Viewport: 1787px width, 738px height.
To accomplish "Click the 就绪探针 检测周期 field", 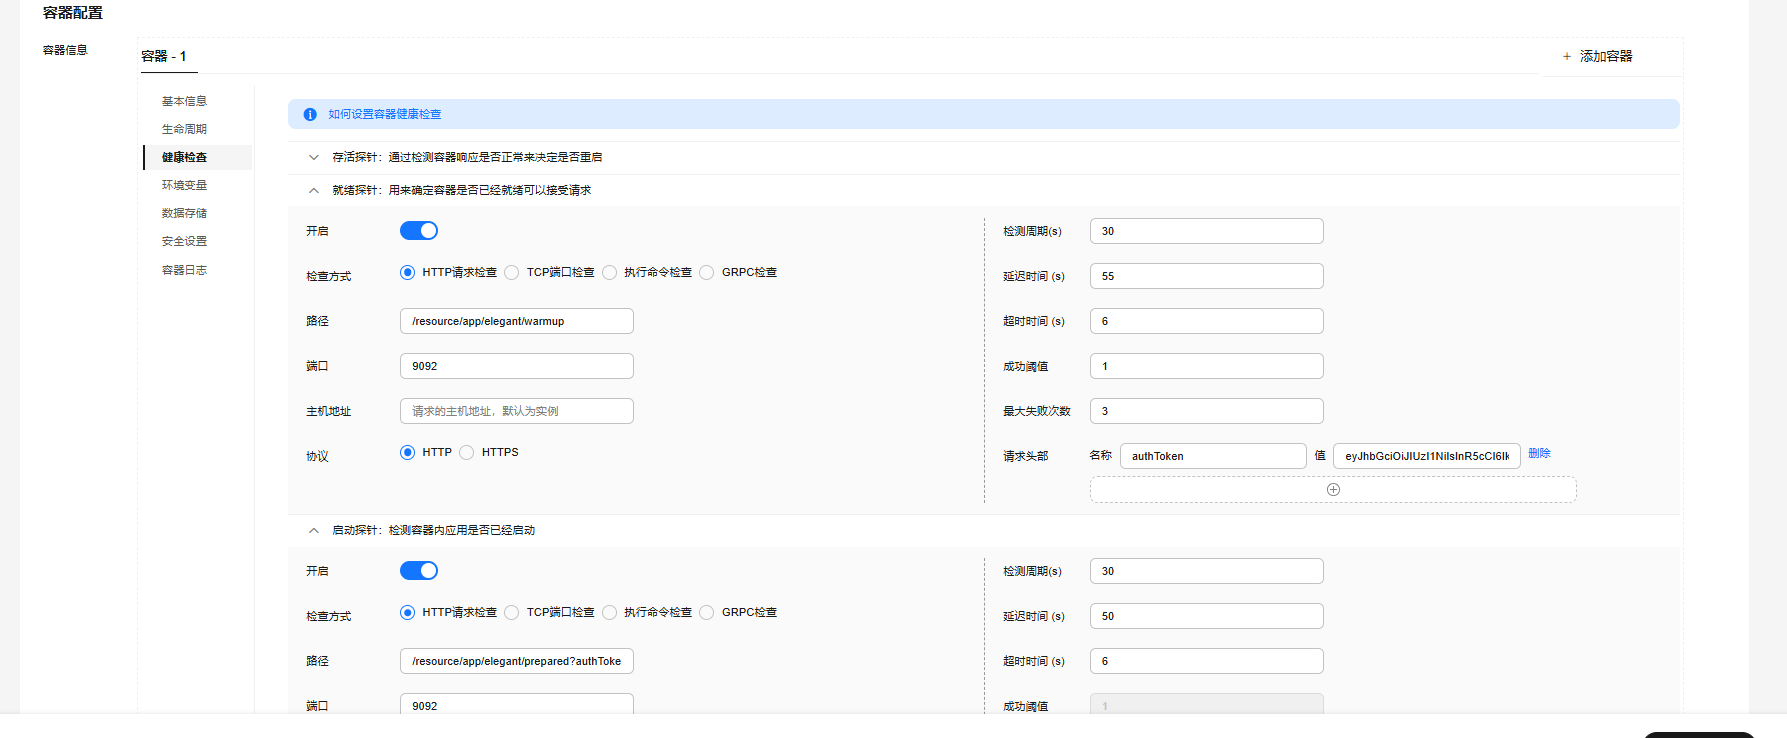I will pos(1207,231).
